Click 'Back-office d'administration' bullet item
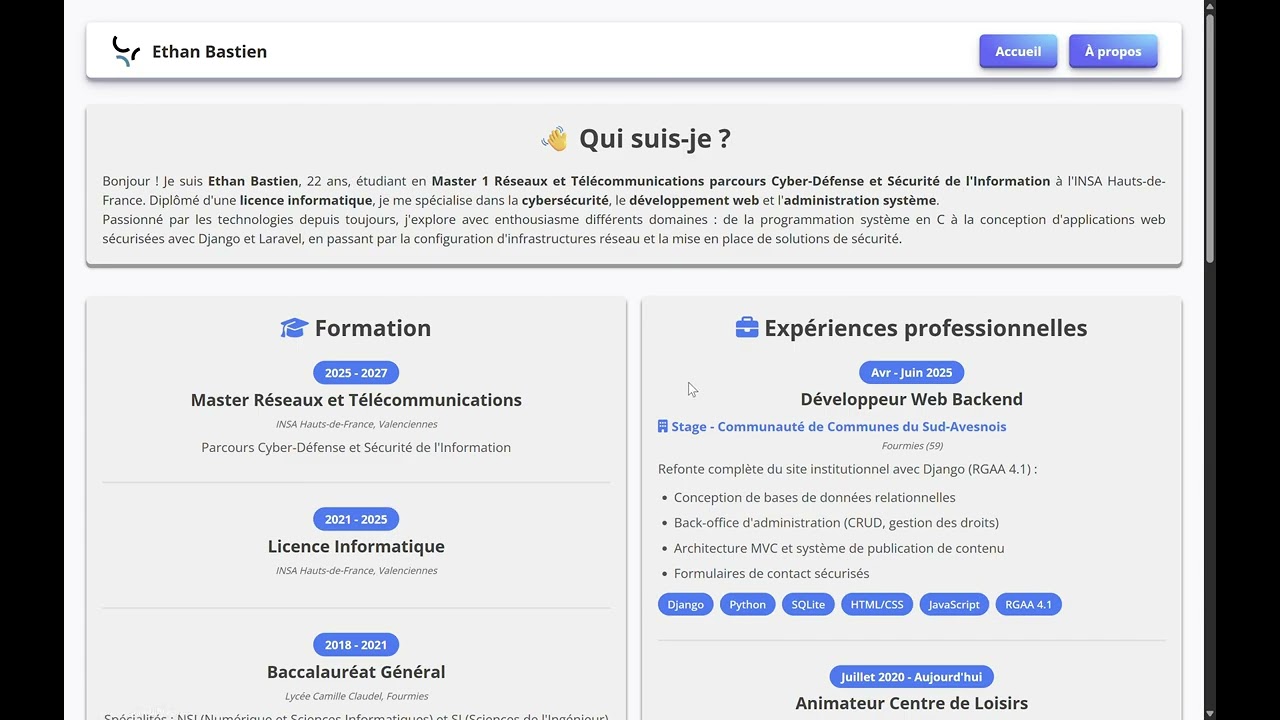This screenshot has height=720, width=1280. 836,522
